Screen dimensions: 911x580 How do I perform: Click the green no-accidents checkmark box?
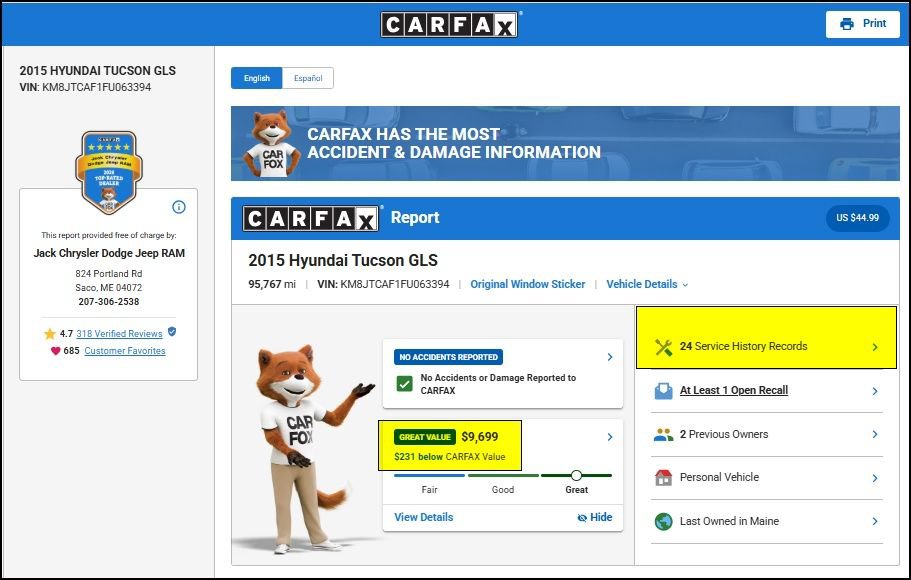(404, 384)
